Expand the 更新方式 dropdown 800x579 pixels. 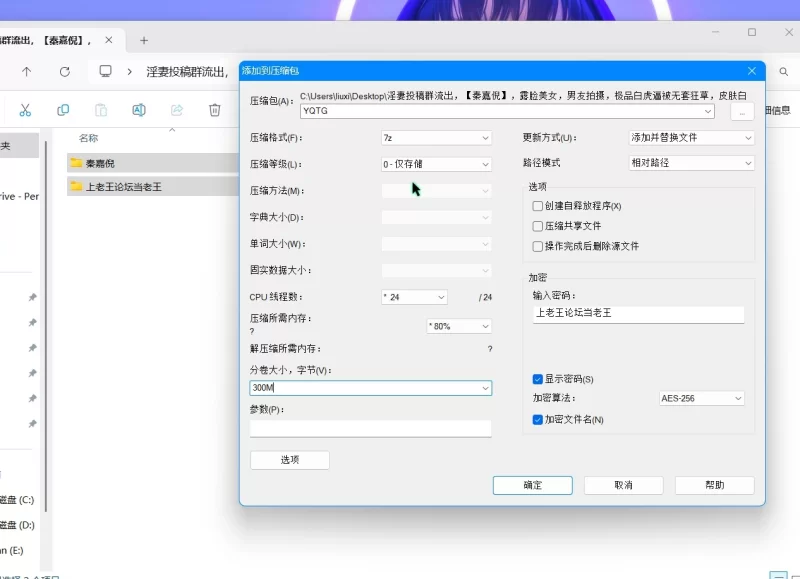(x=690, y=137)
